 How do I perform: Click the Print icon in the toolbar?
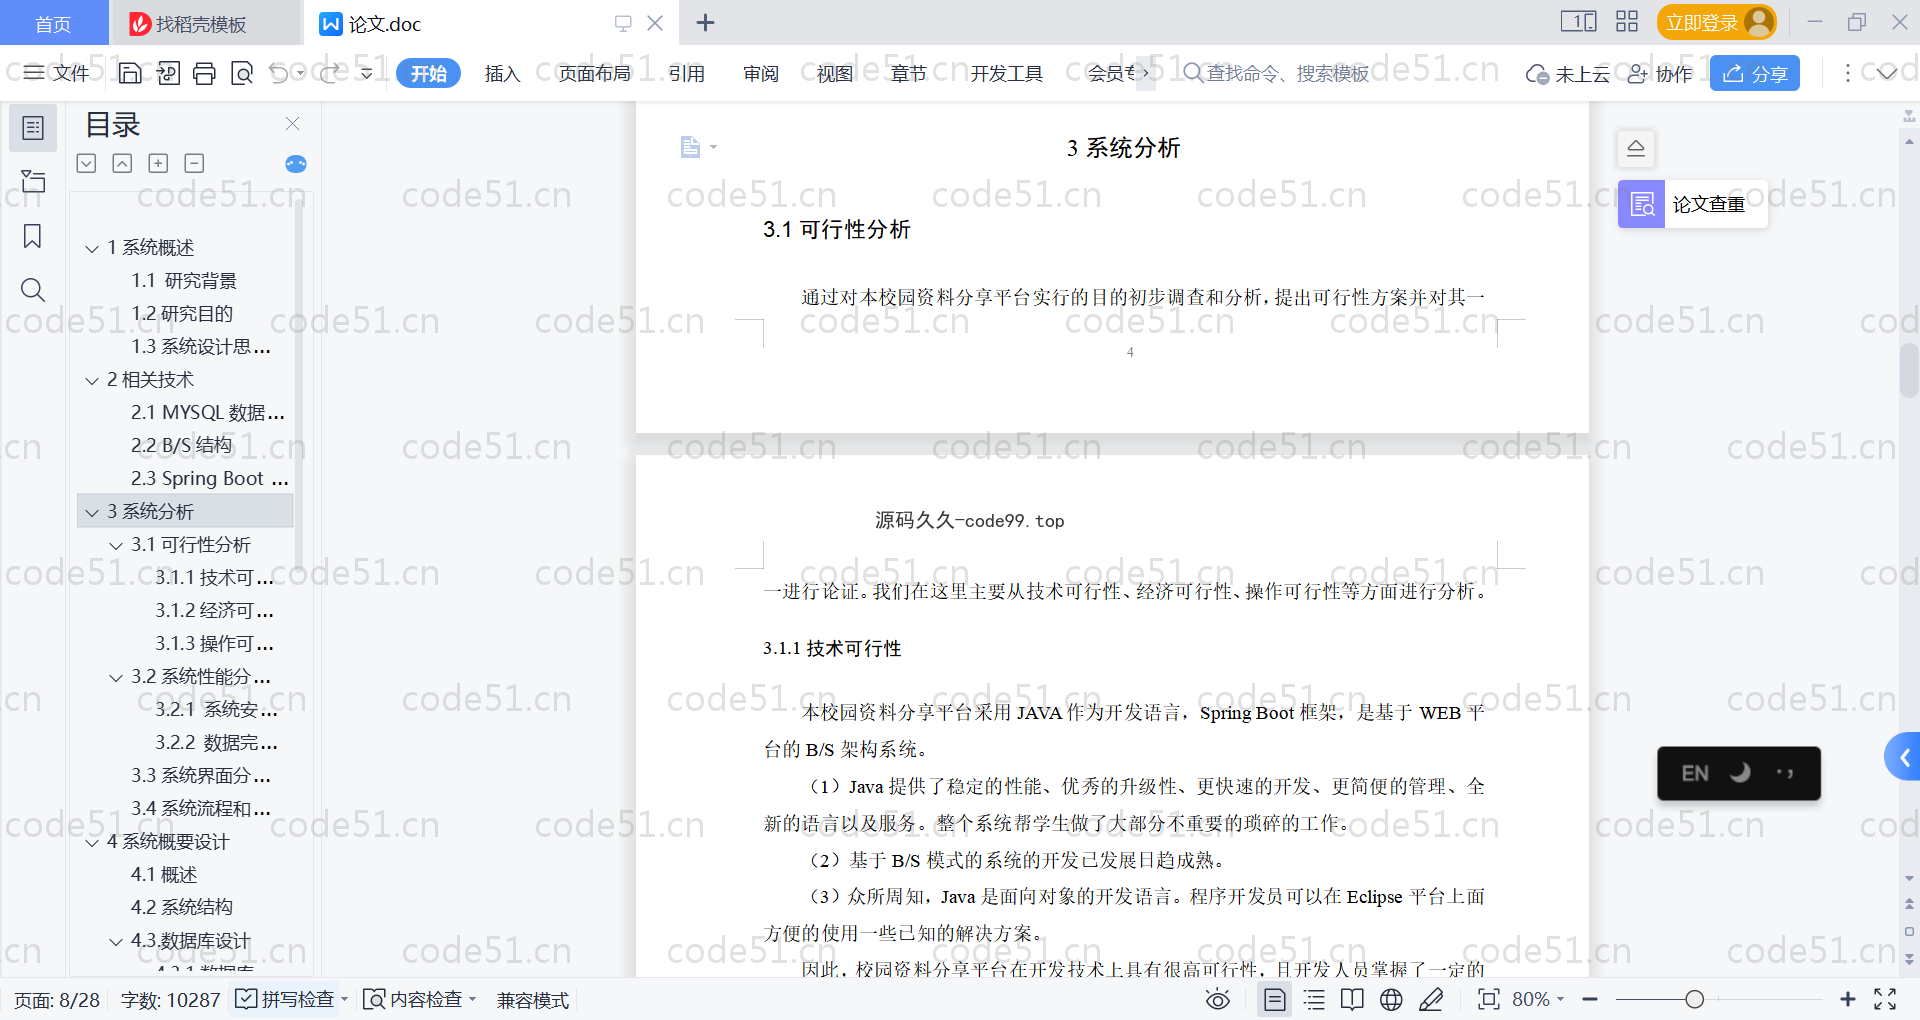(x=205, y=73)
